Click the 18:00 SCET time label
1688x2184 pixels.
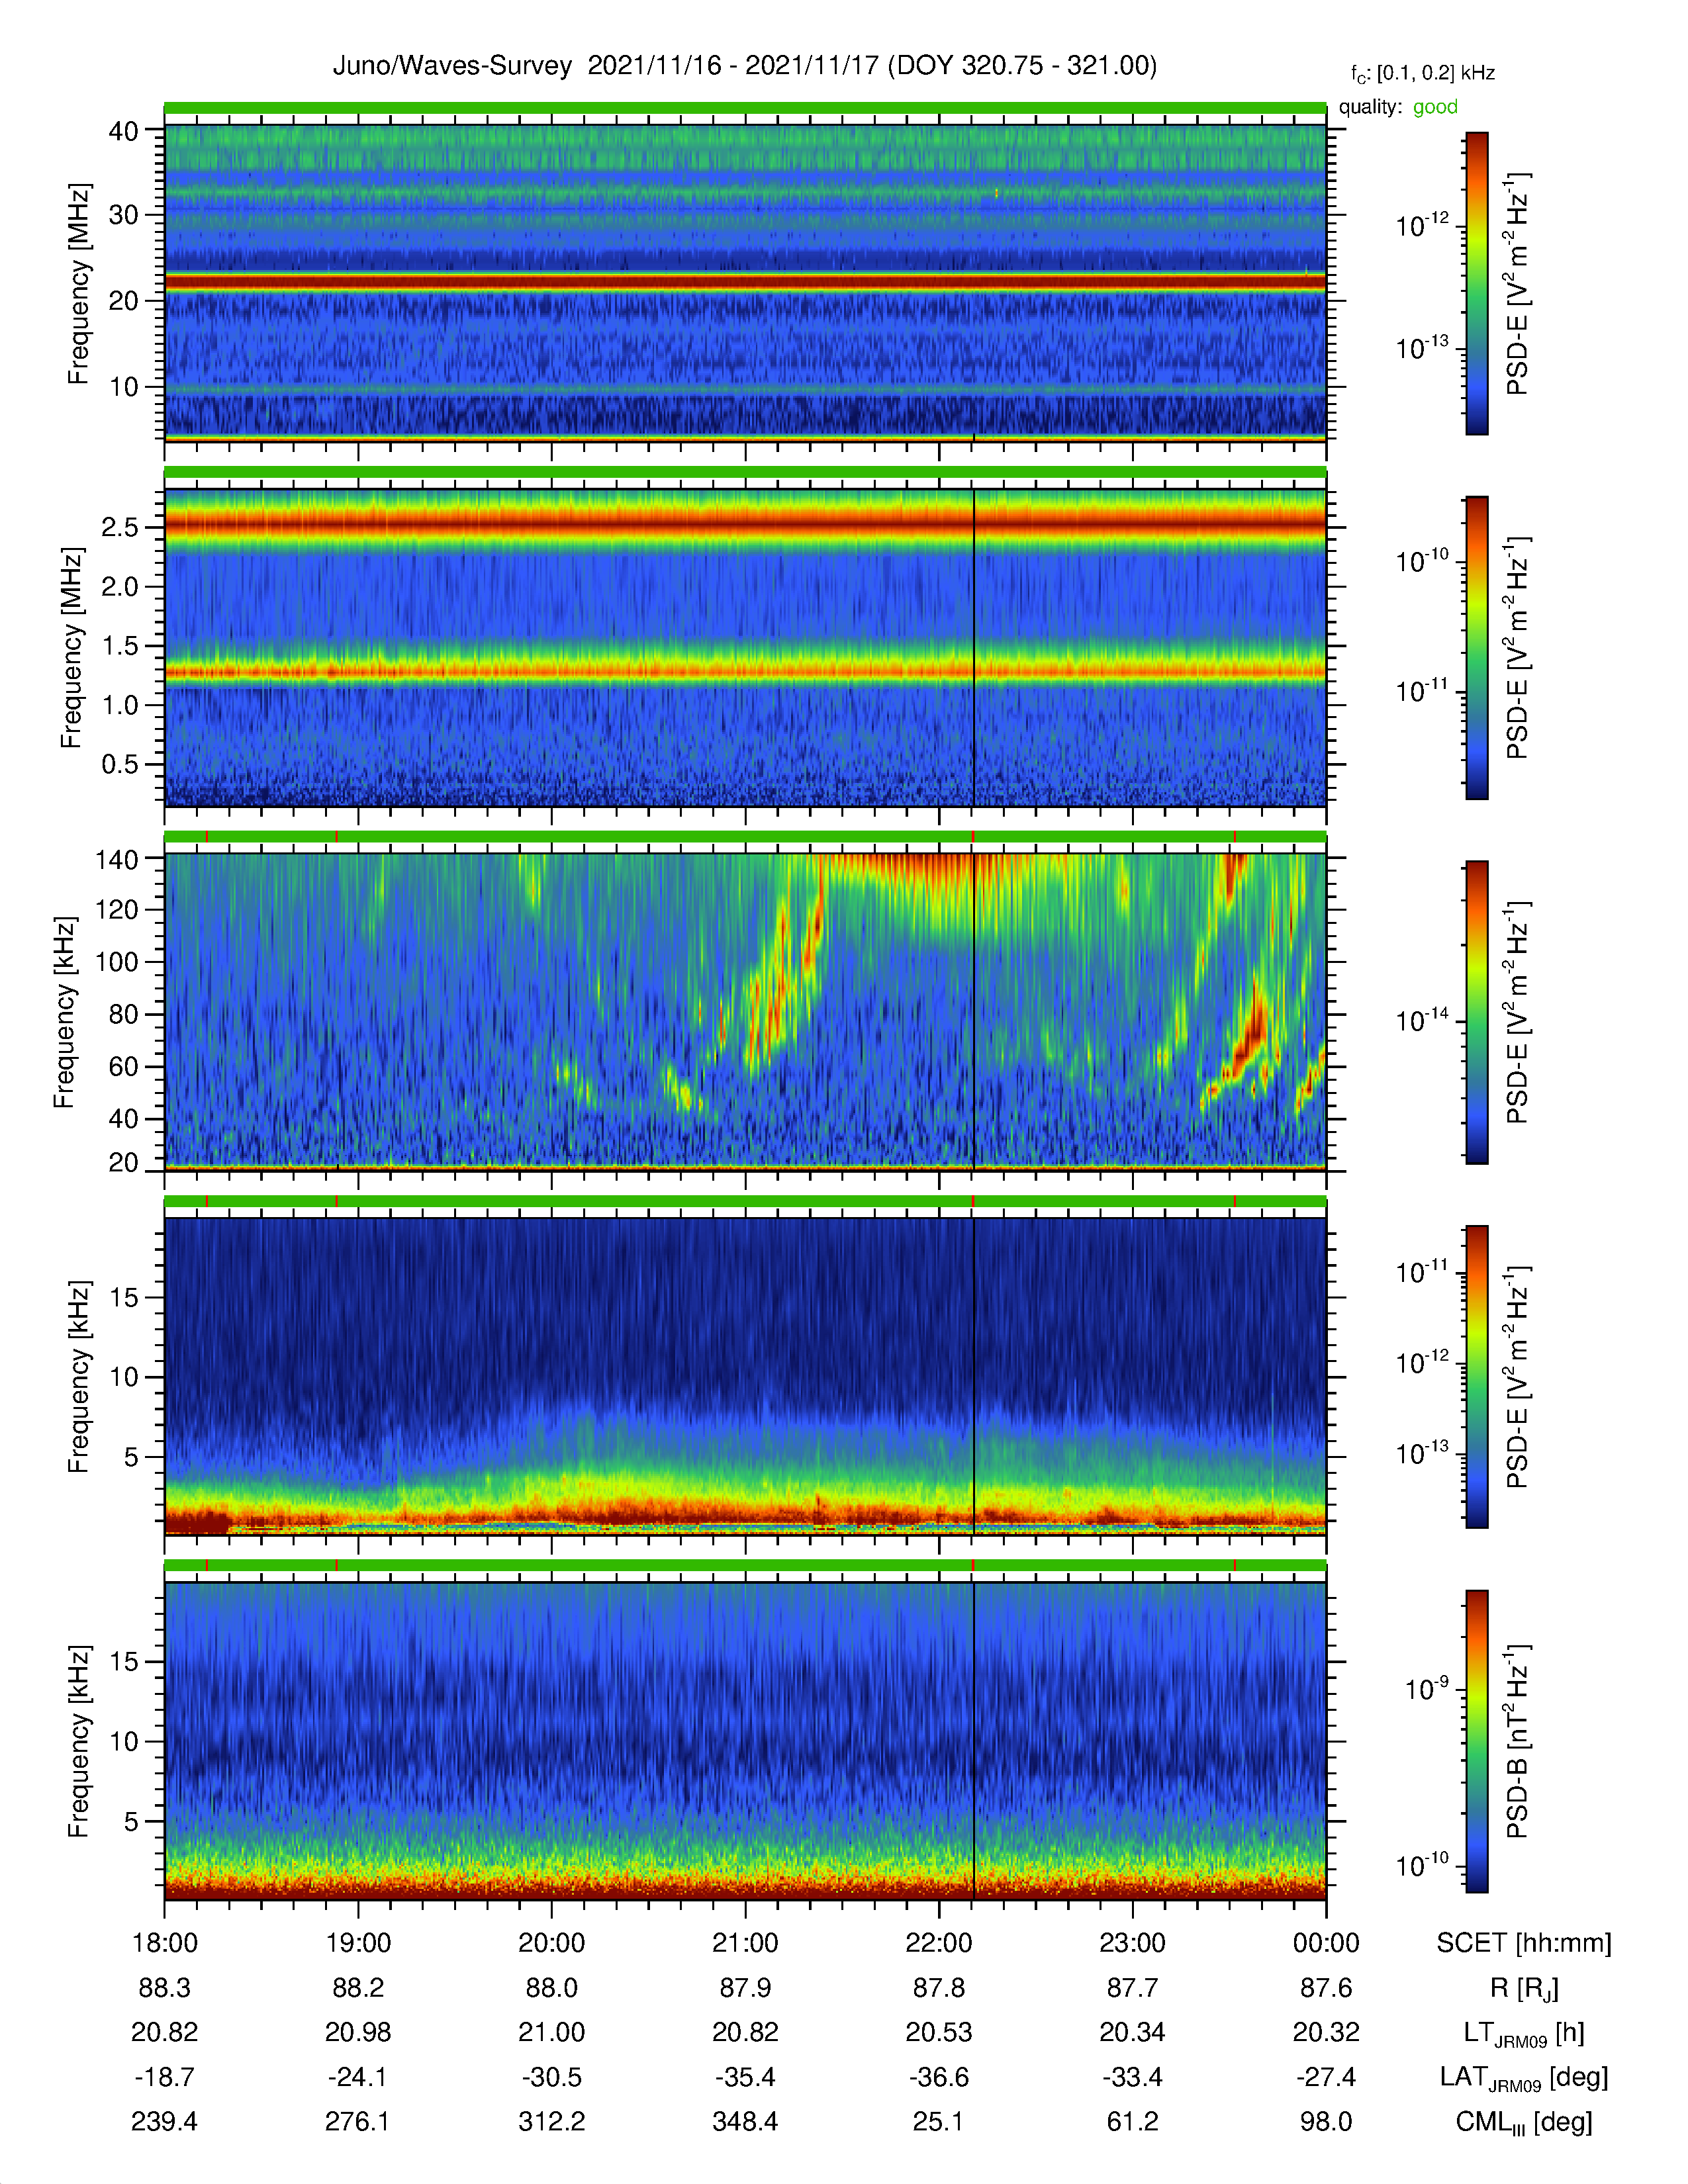coord(165,1943)
